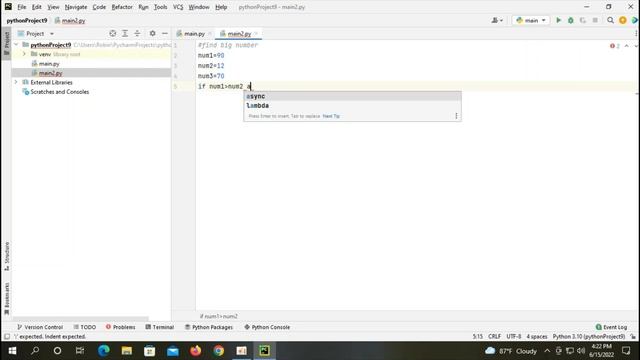640x360 pixels.
Task: Go to previous highlighted error arrow
Action: tap(627, 46)
